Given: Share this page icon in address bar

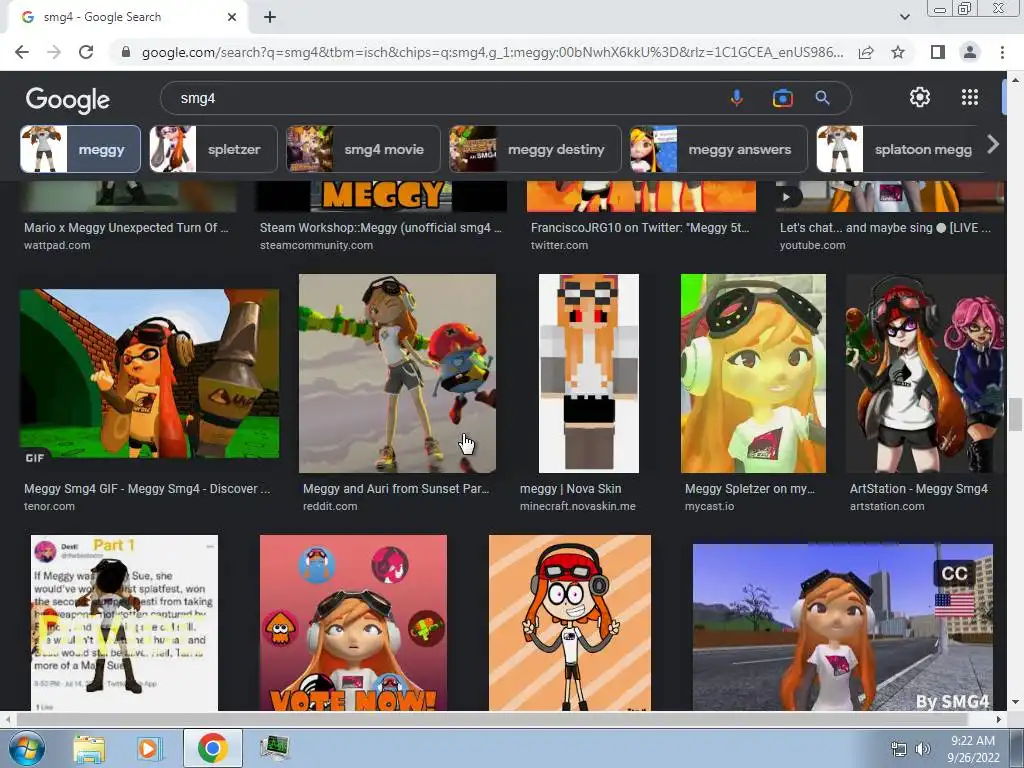Looking at the screenshot, I should click(866, 52).
